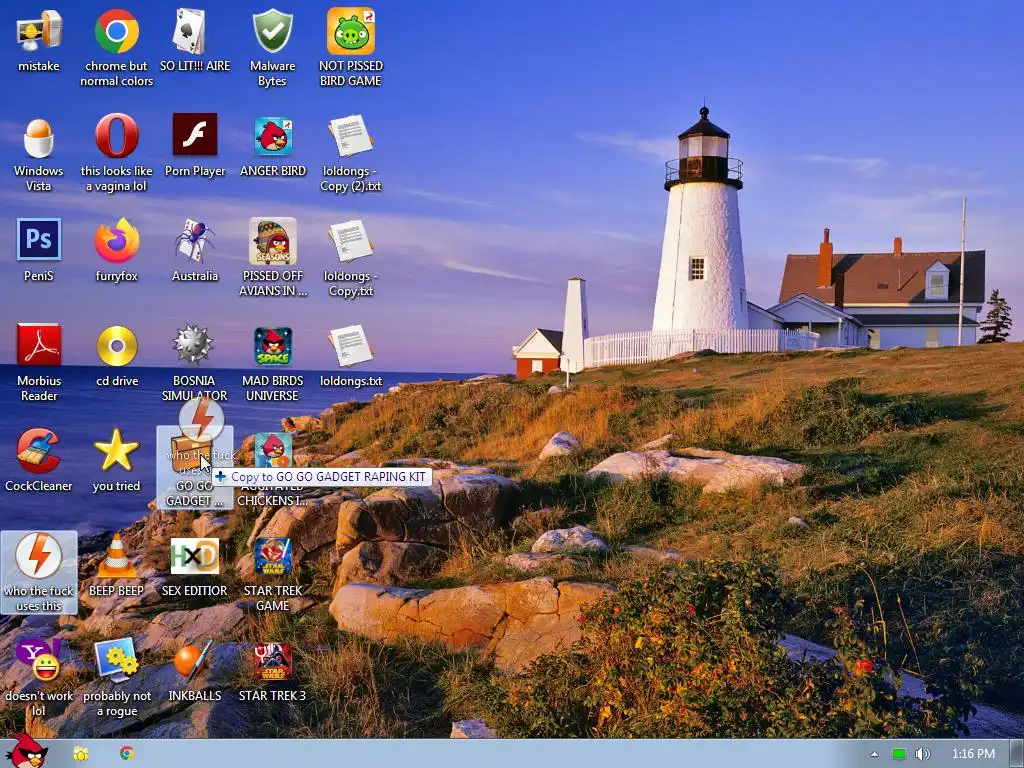Click the Show desktop strip at taskbar end

[x=1016, y=754]
